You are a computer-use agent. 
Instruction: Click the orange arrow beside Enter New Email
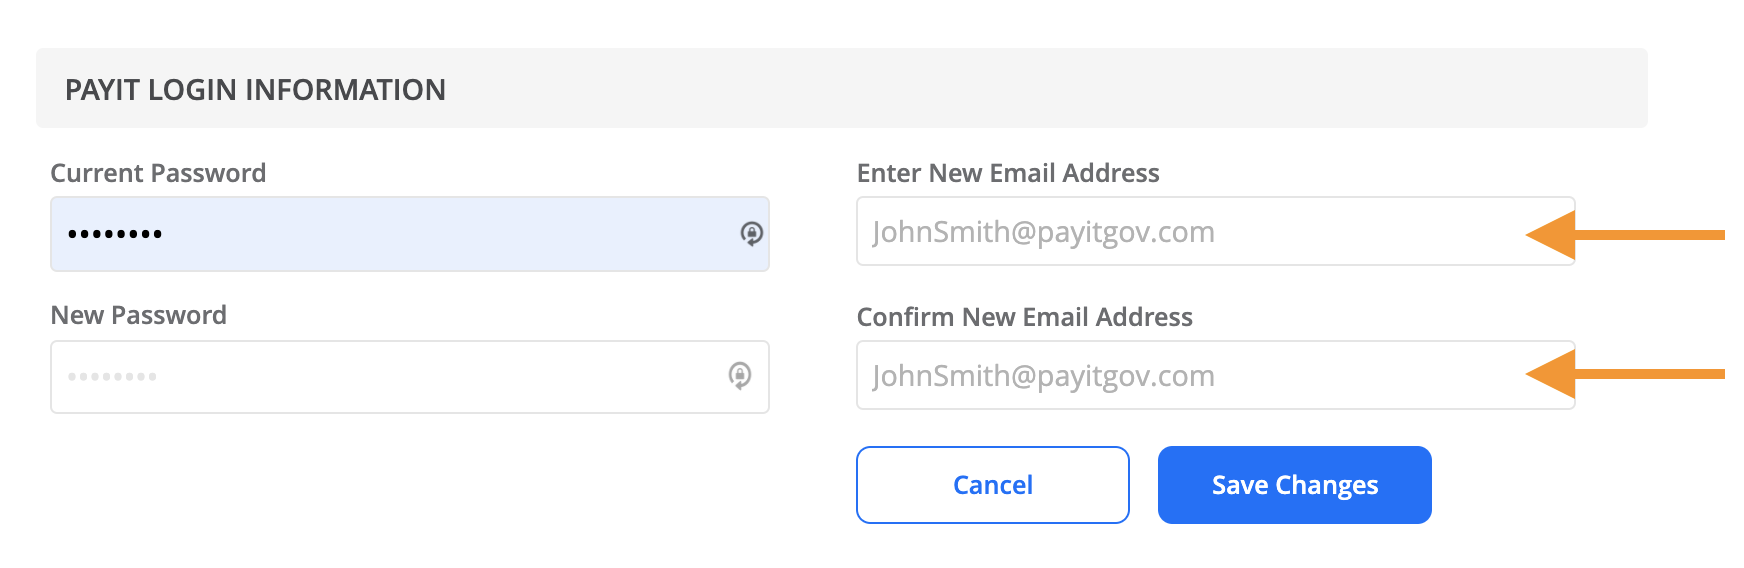(x=1625, y=235)
